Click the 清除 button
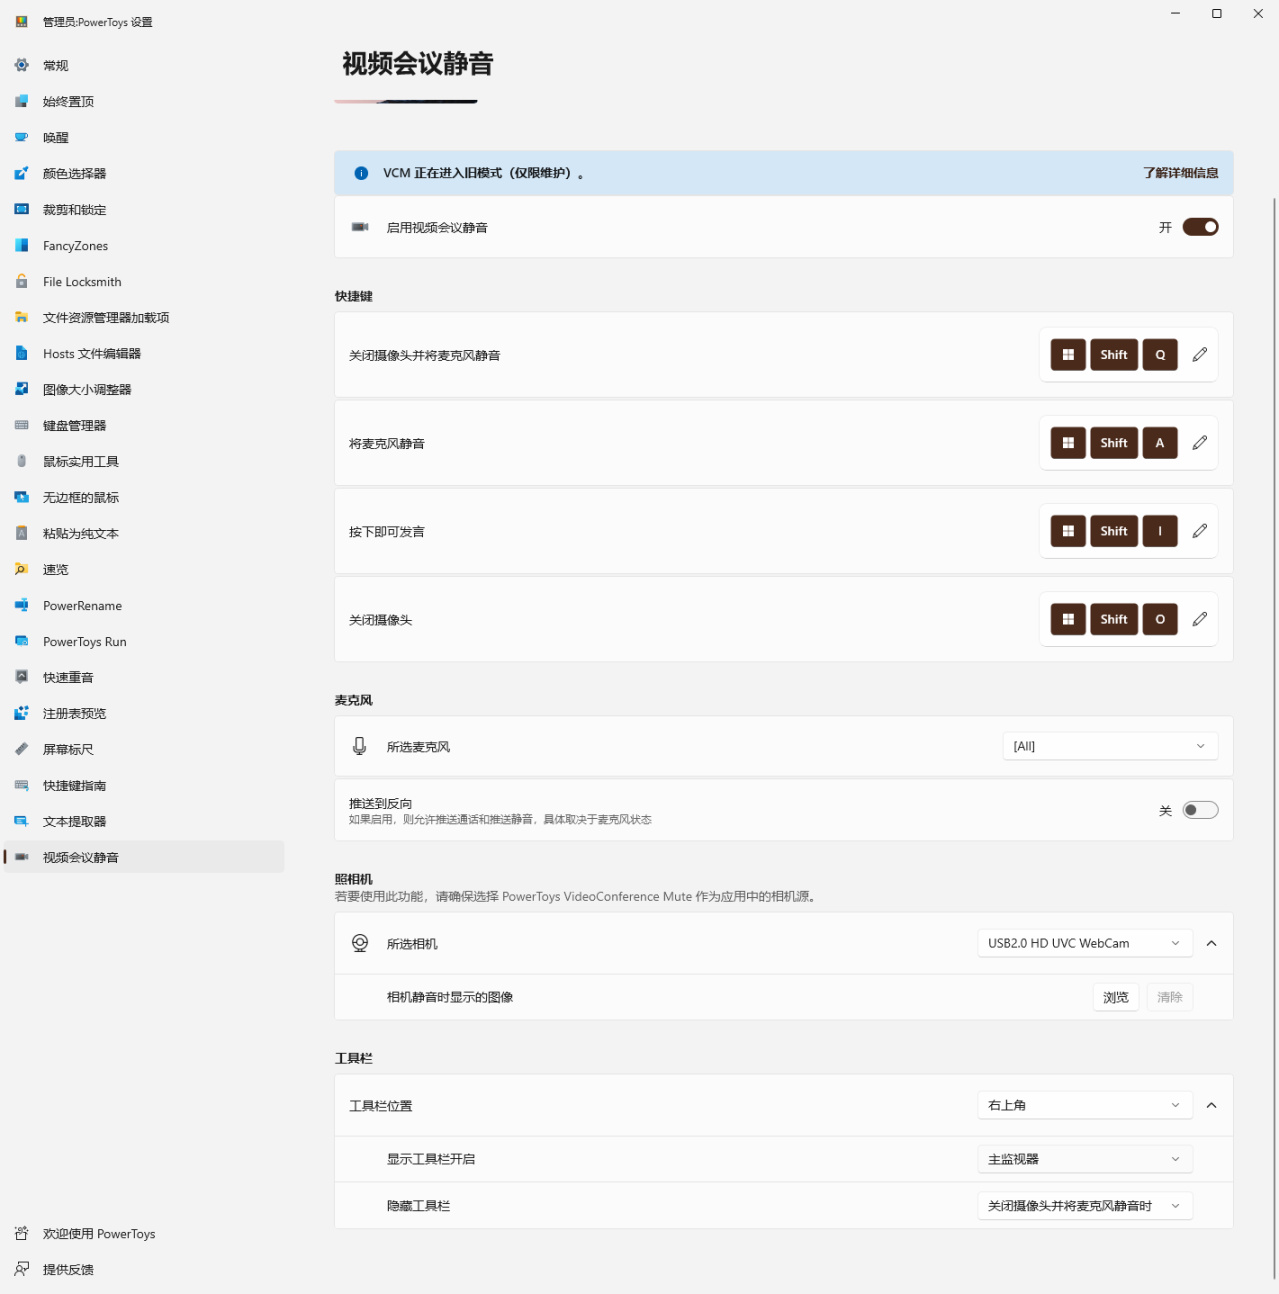The height and width of the screenshot is (1294, 1279). click(x=1170, y=997)
